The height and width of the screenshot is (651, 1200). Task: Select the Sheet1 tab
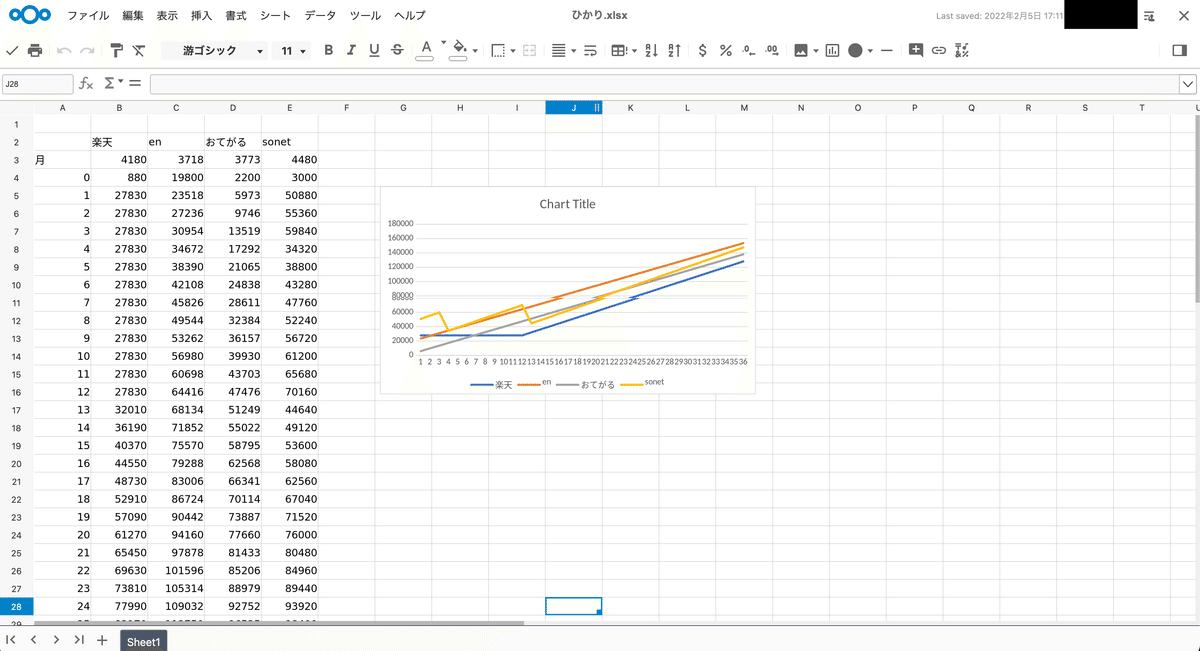(x=143, y=642)
